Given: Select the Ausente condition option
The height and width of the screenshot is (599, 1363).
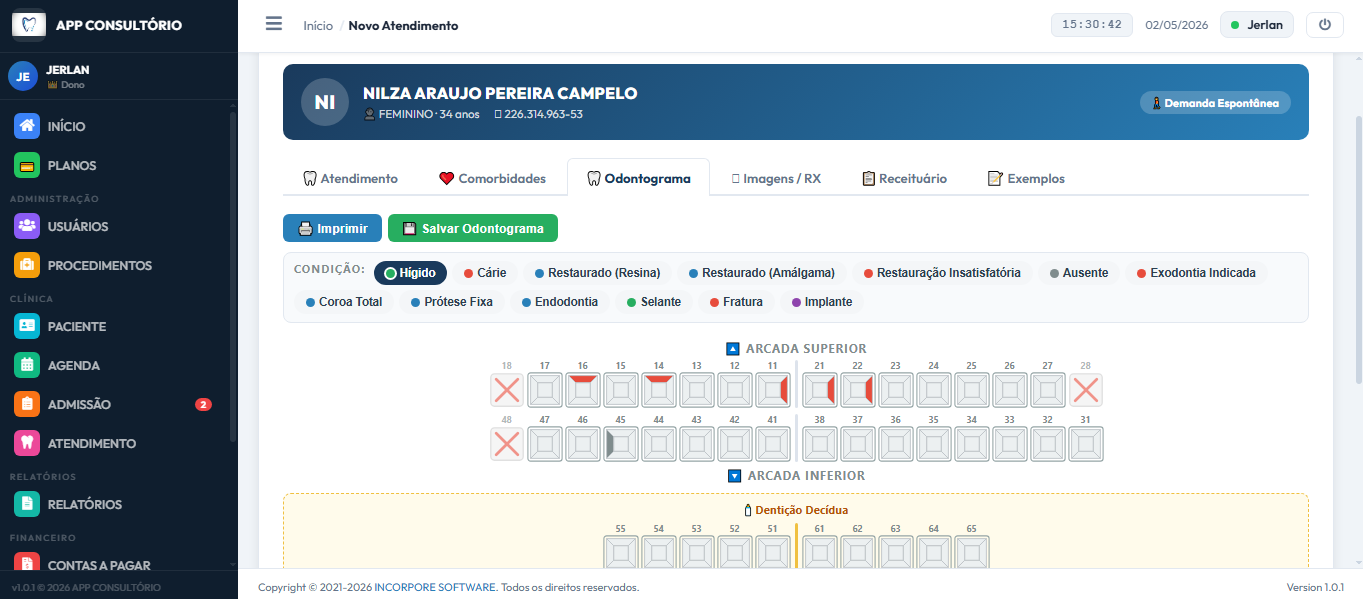Looking at the screenshot, I should click(1079, 273).
